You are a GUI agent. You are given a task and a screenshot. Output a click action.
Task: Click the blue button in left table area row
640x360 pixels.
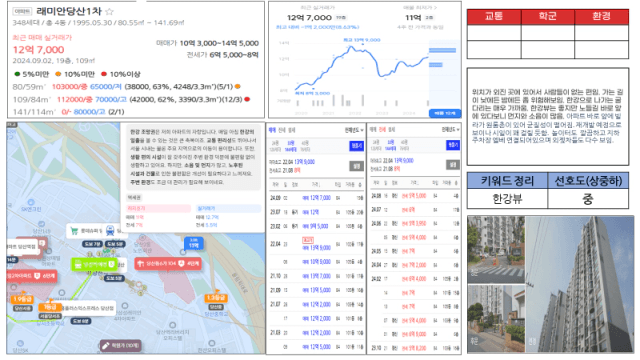click(356, 146)
